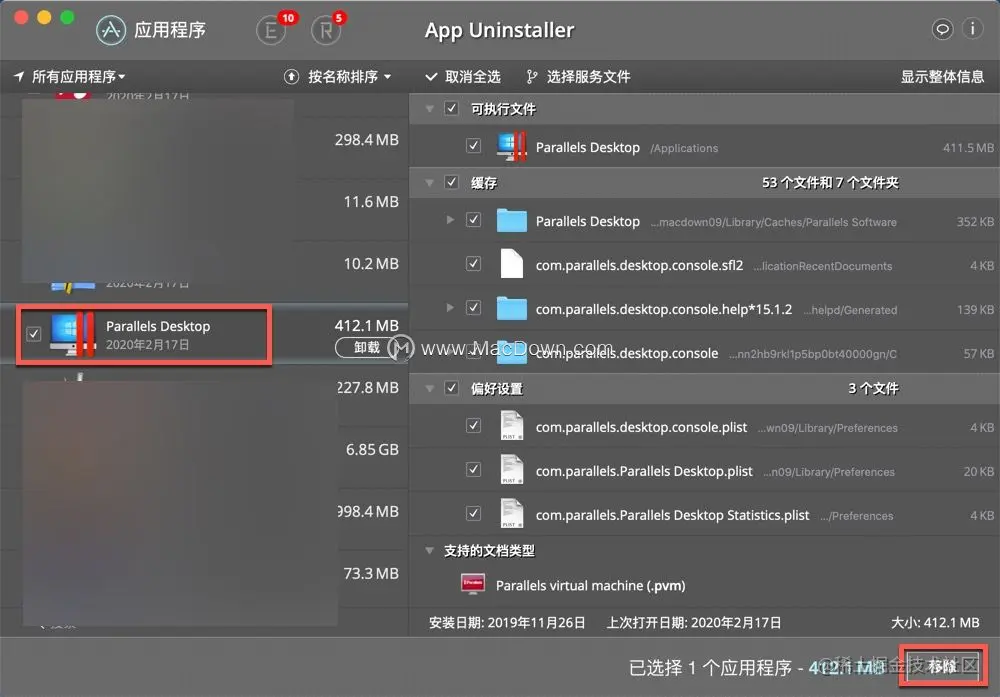Open the Remaining files tab with badge 5
The image size is (1000, 697).
pos(326,30)
